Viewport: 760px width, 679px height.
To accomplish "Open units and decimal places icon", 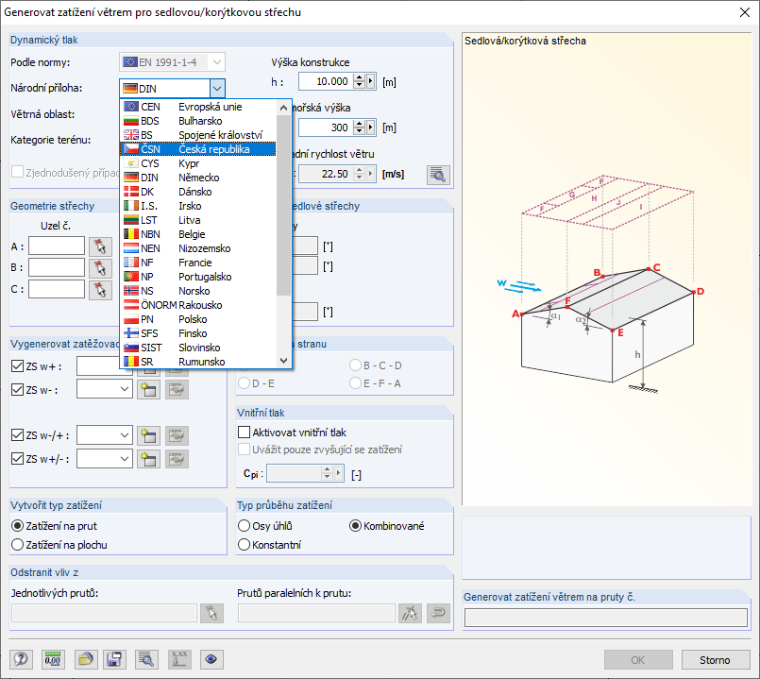I will point(53,659).
